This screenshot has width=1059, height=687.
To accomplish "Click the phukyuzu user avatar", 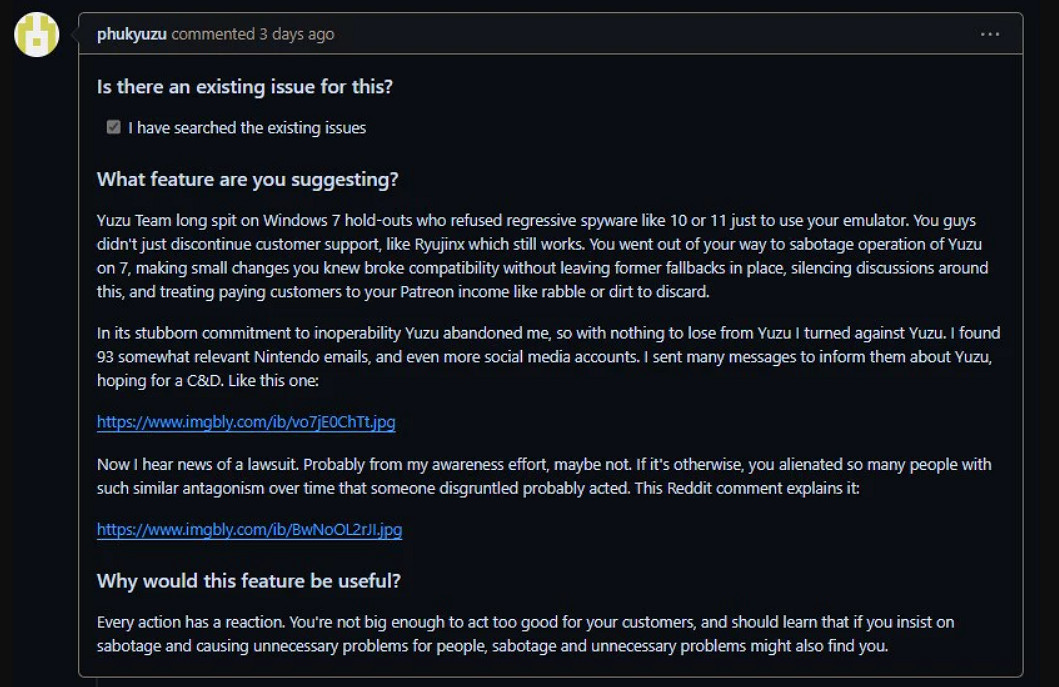I will coord(36,35).
